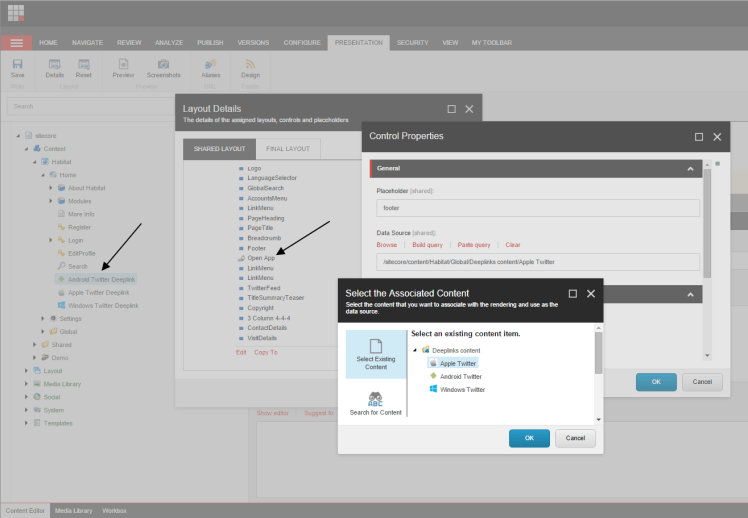Image resolution: width=748 pixels, height=518 pixels.
Task: Click the Data Source path field
Action: 538,262
